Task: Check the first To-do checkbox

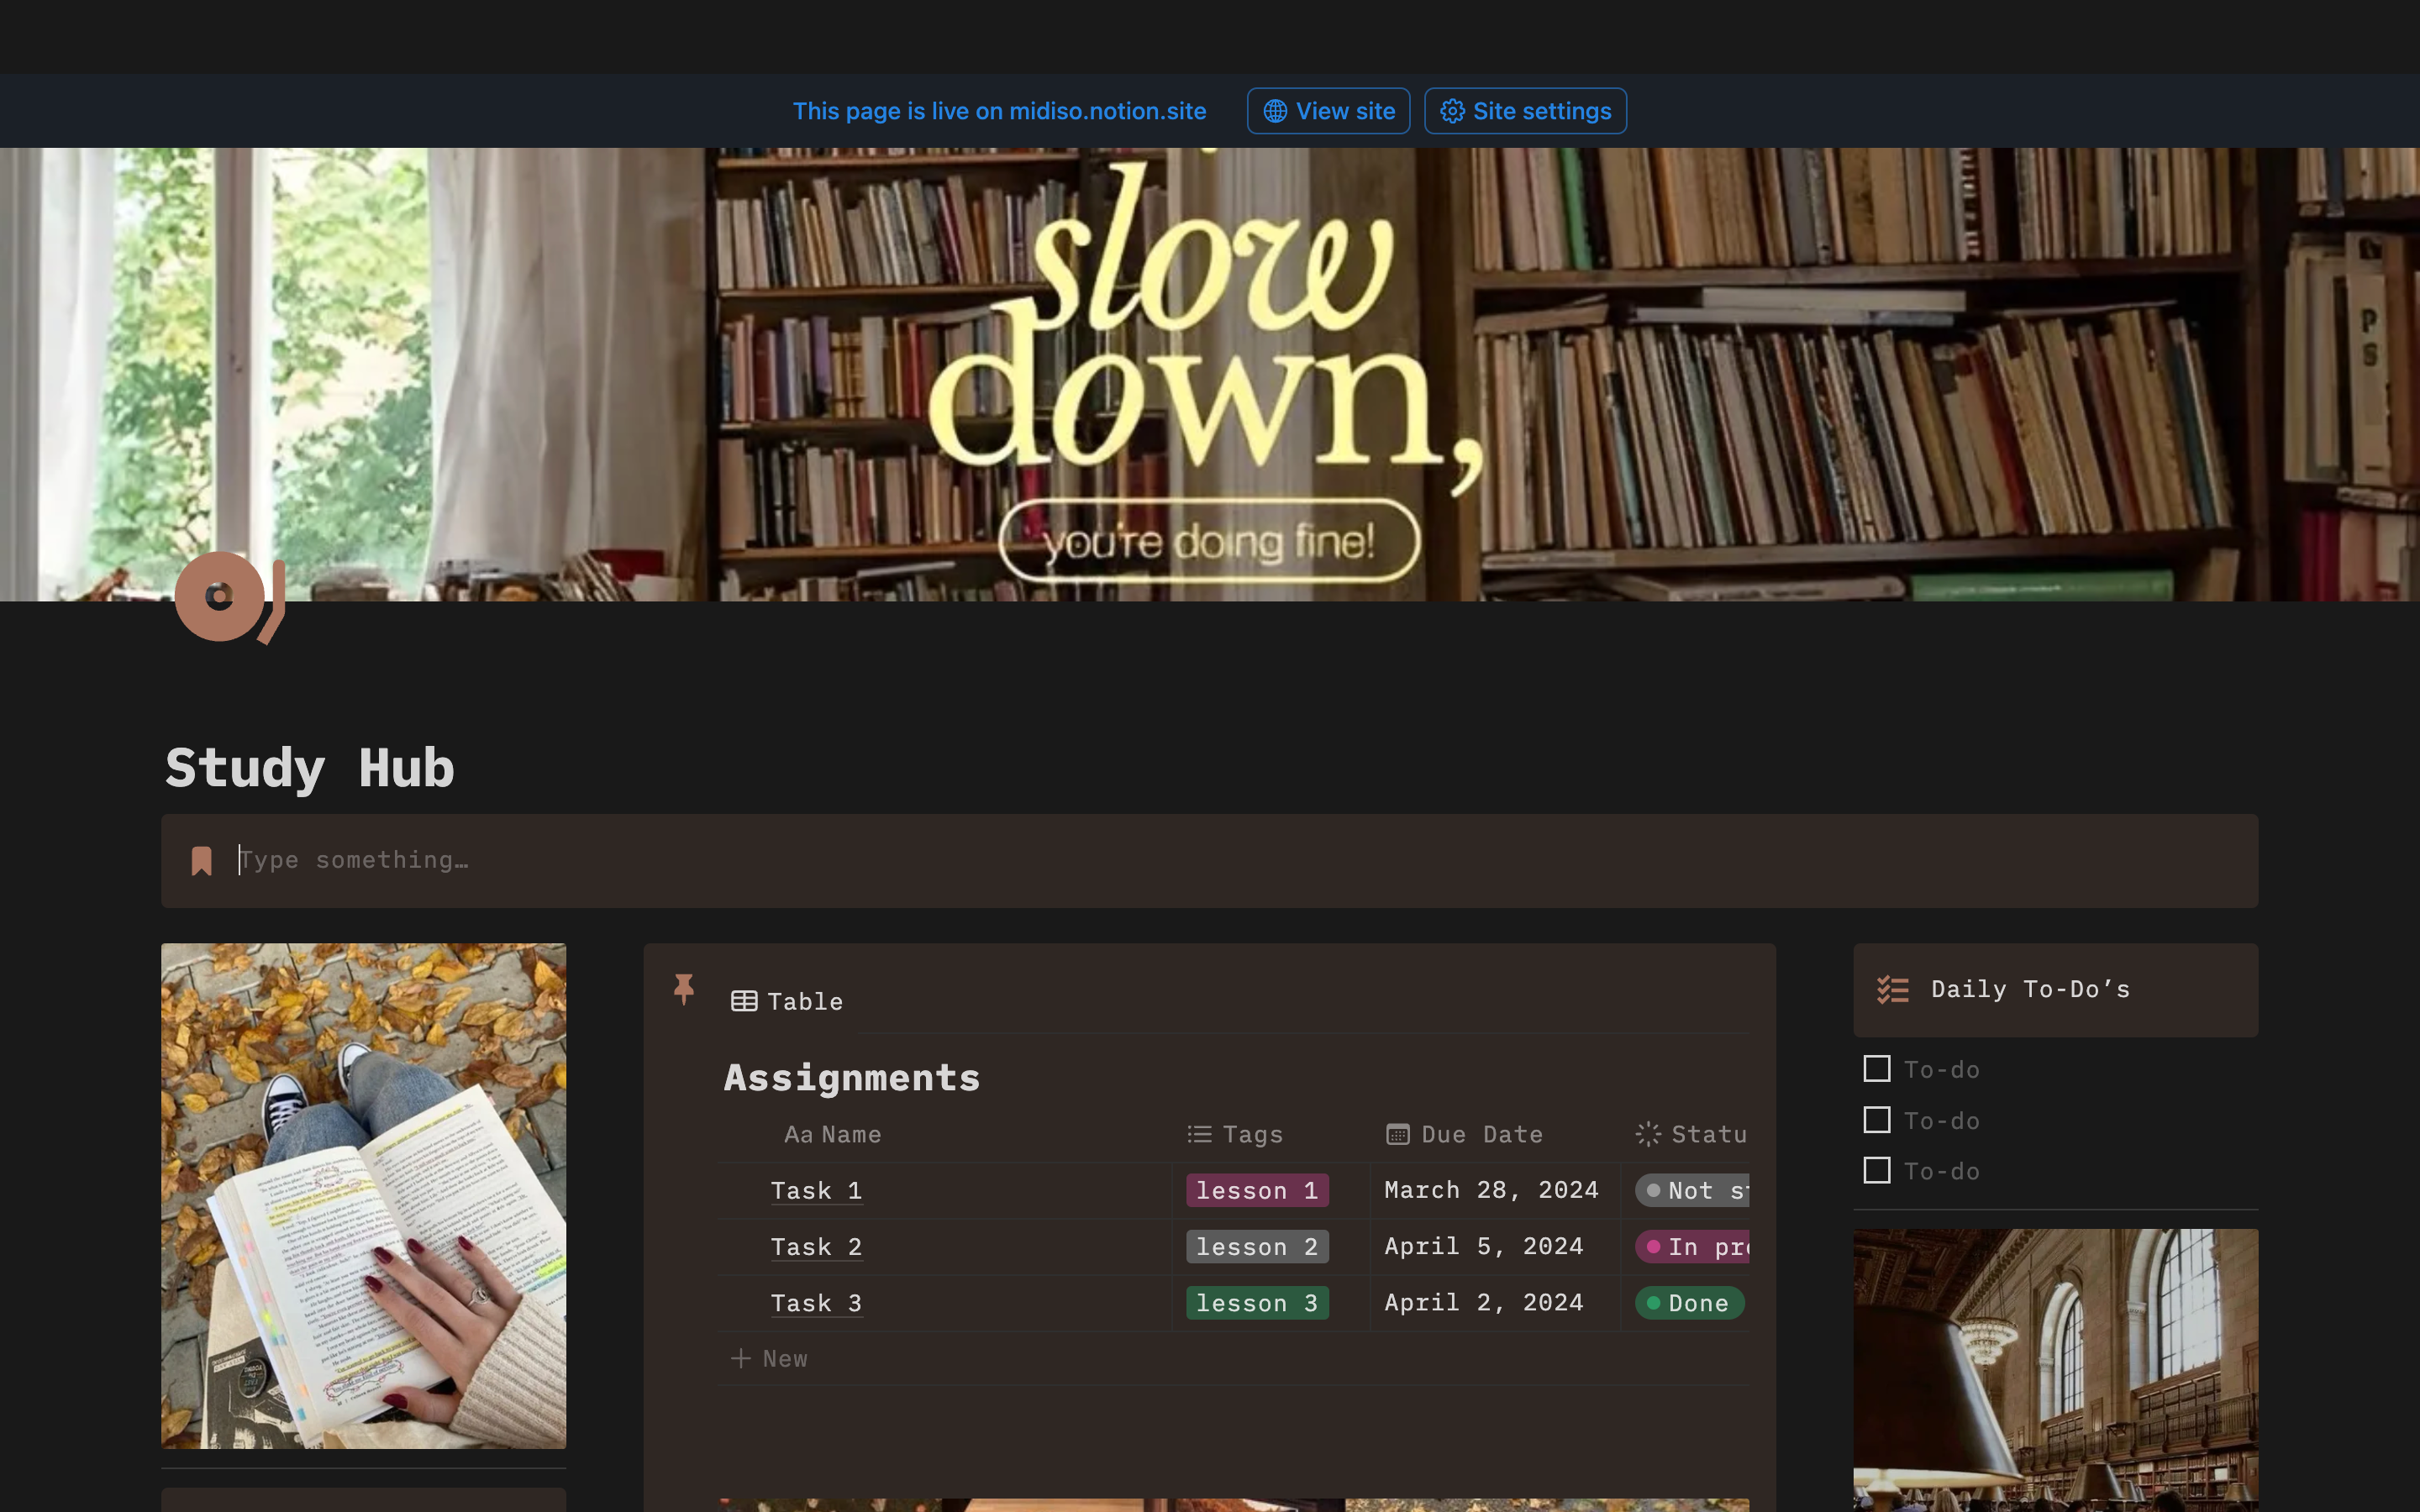Action: (x=1877, y=1069)
